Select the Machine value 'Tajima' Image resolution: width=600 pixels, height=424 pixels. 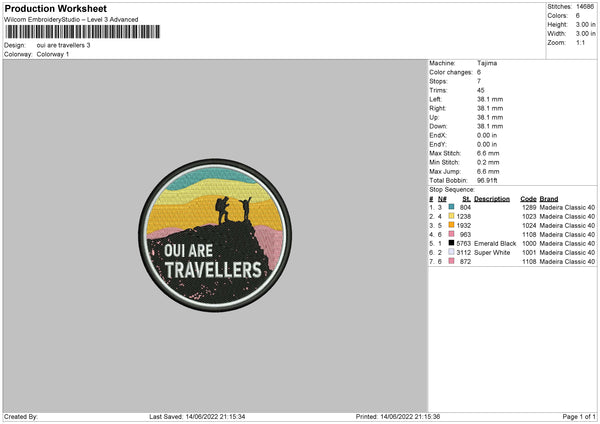(487, 63)
